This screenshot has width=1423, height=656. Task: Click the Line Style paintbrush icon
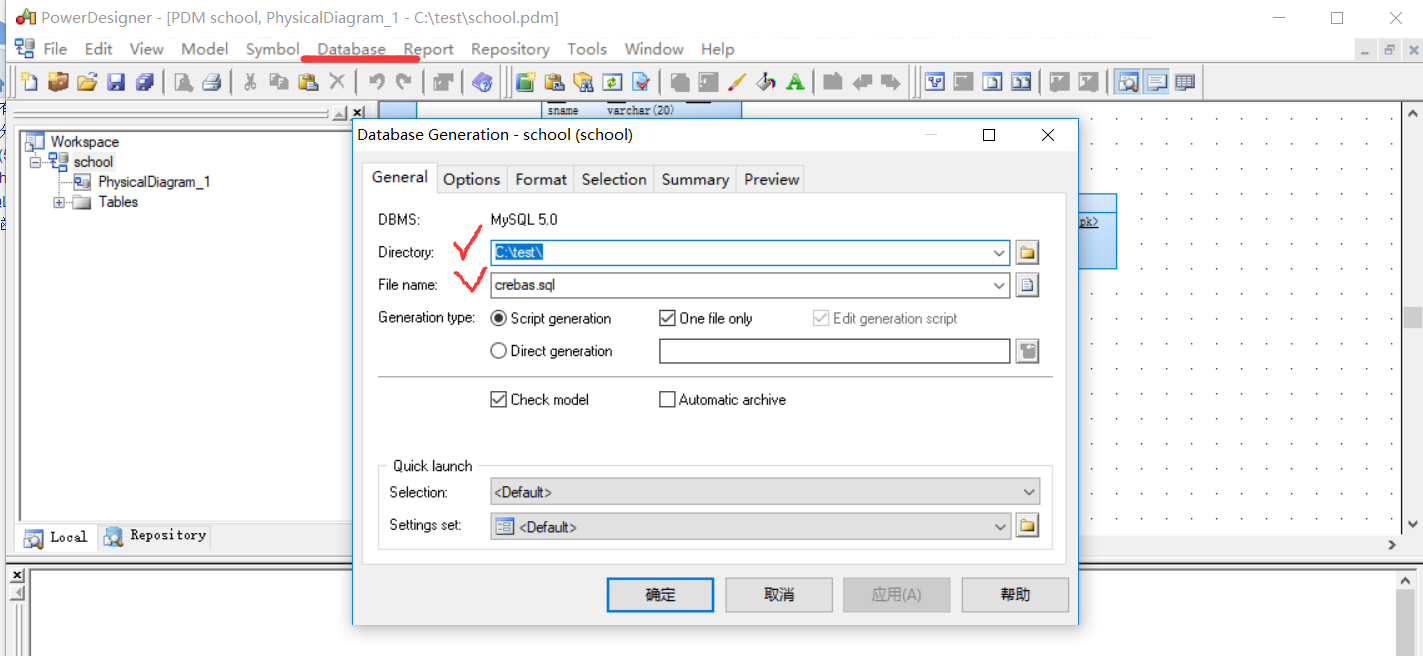click(x=737, y=82)
